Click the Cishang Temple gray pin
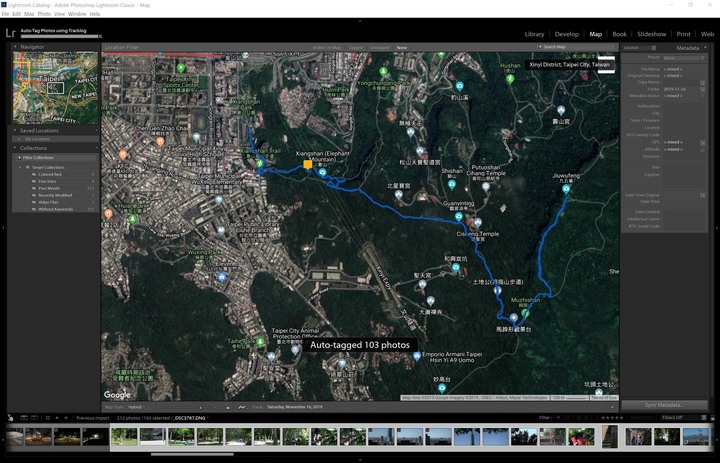This screenshot has height=463, width=720. pyautogui.click(x=478, y=223)
